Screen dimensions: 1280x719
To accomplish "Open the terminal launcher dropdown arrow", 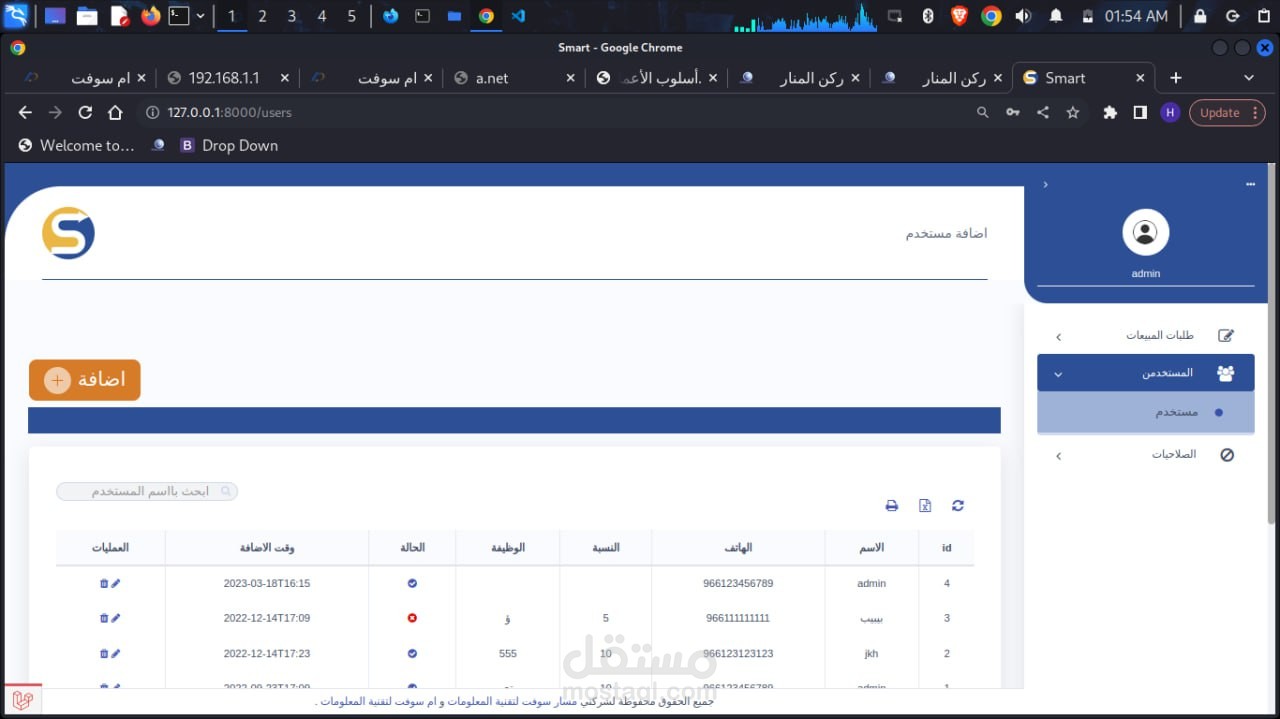I will (201, 16).
